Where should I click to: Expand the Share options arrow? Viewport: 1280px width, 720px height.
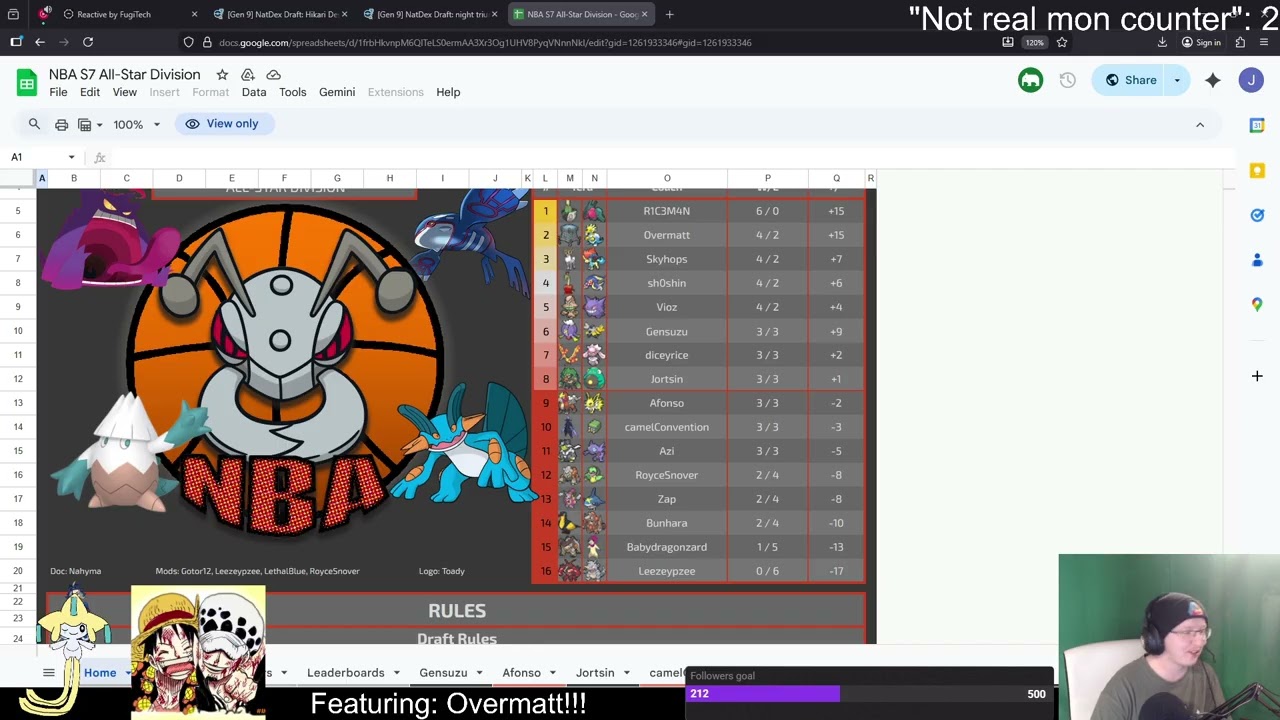[x=1177, y=80]
